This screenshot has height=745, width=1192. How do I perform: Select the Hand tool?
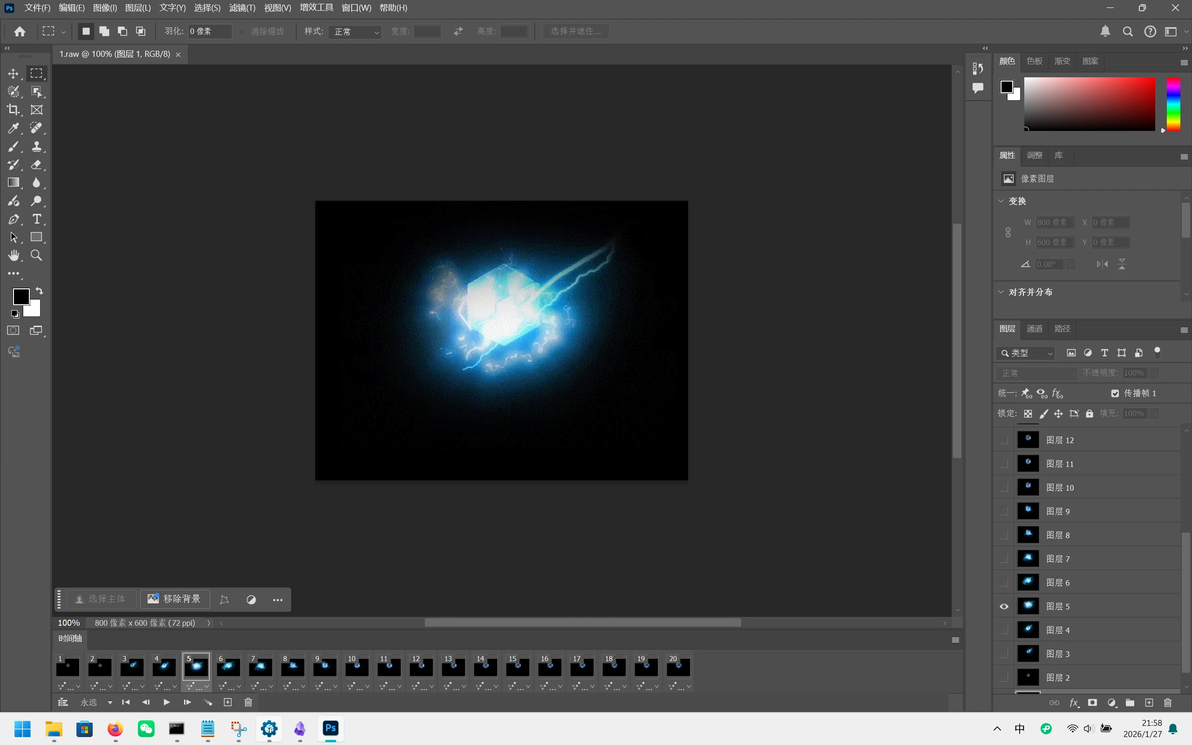tap(14, 255)
